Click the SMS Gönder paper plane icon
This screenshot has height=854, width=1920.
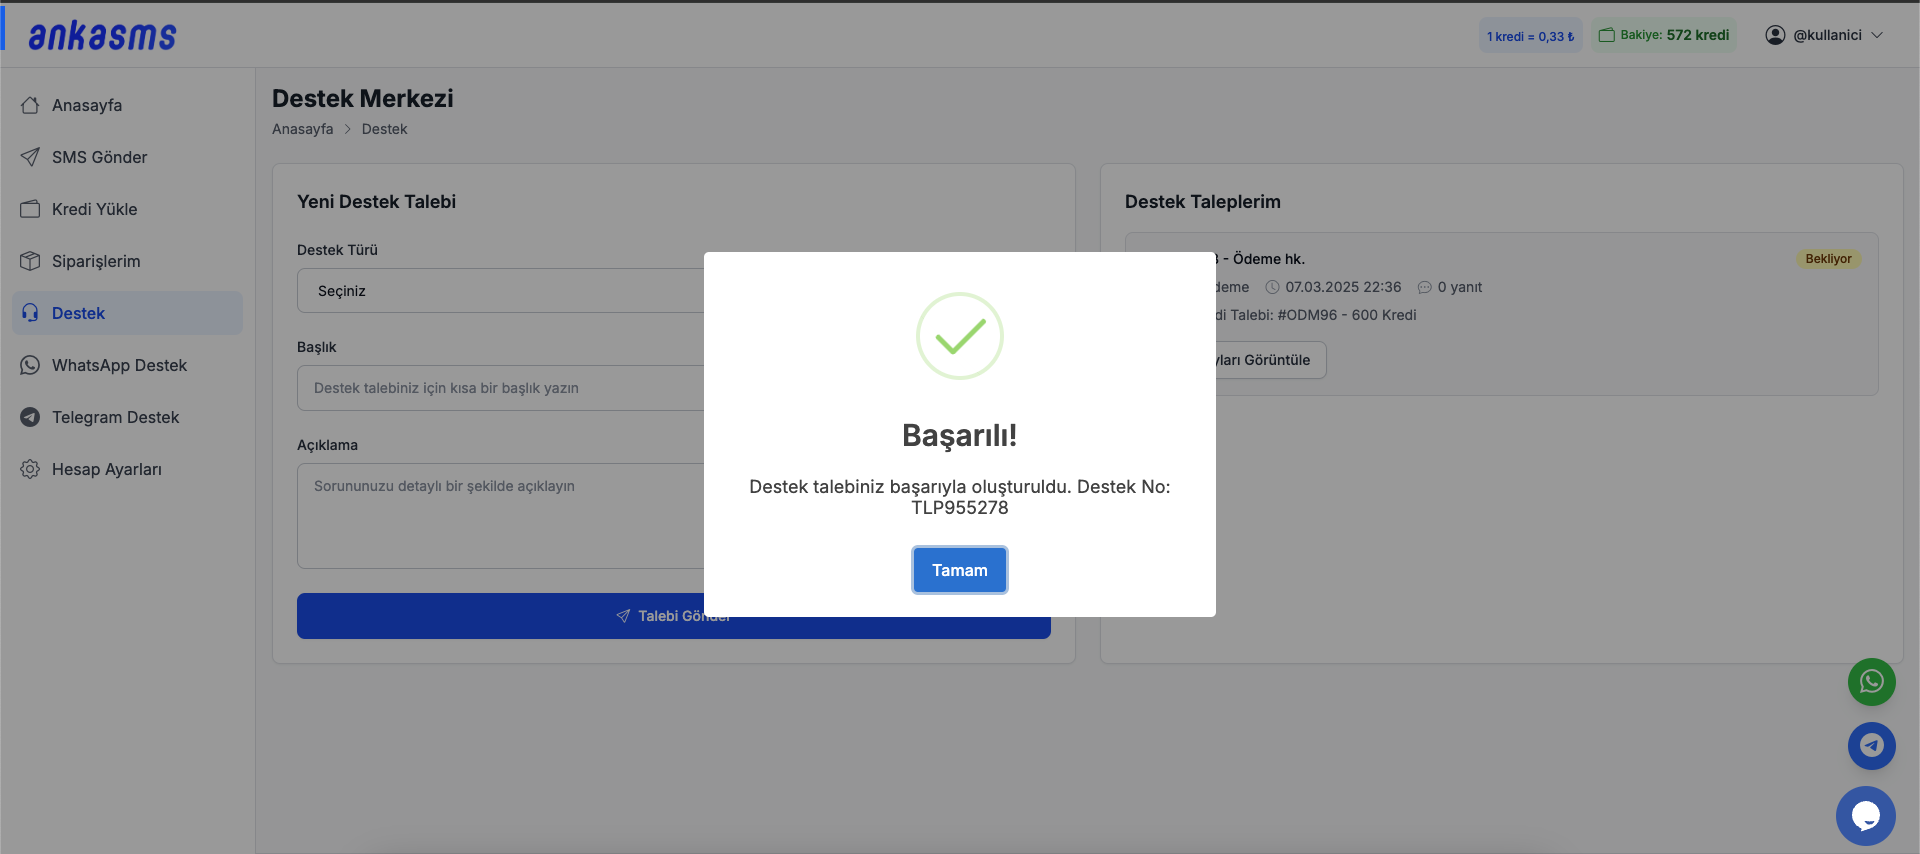30,157
